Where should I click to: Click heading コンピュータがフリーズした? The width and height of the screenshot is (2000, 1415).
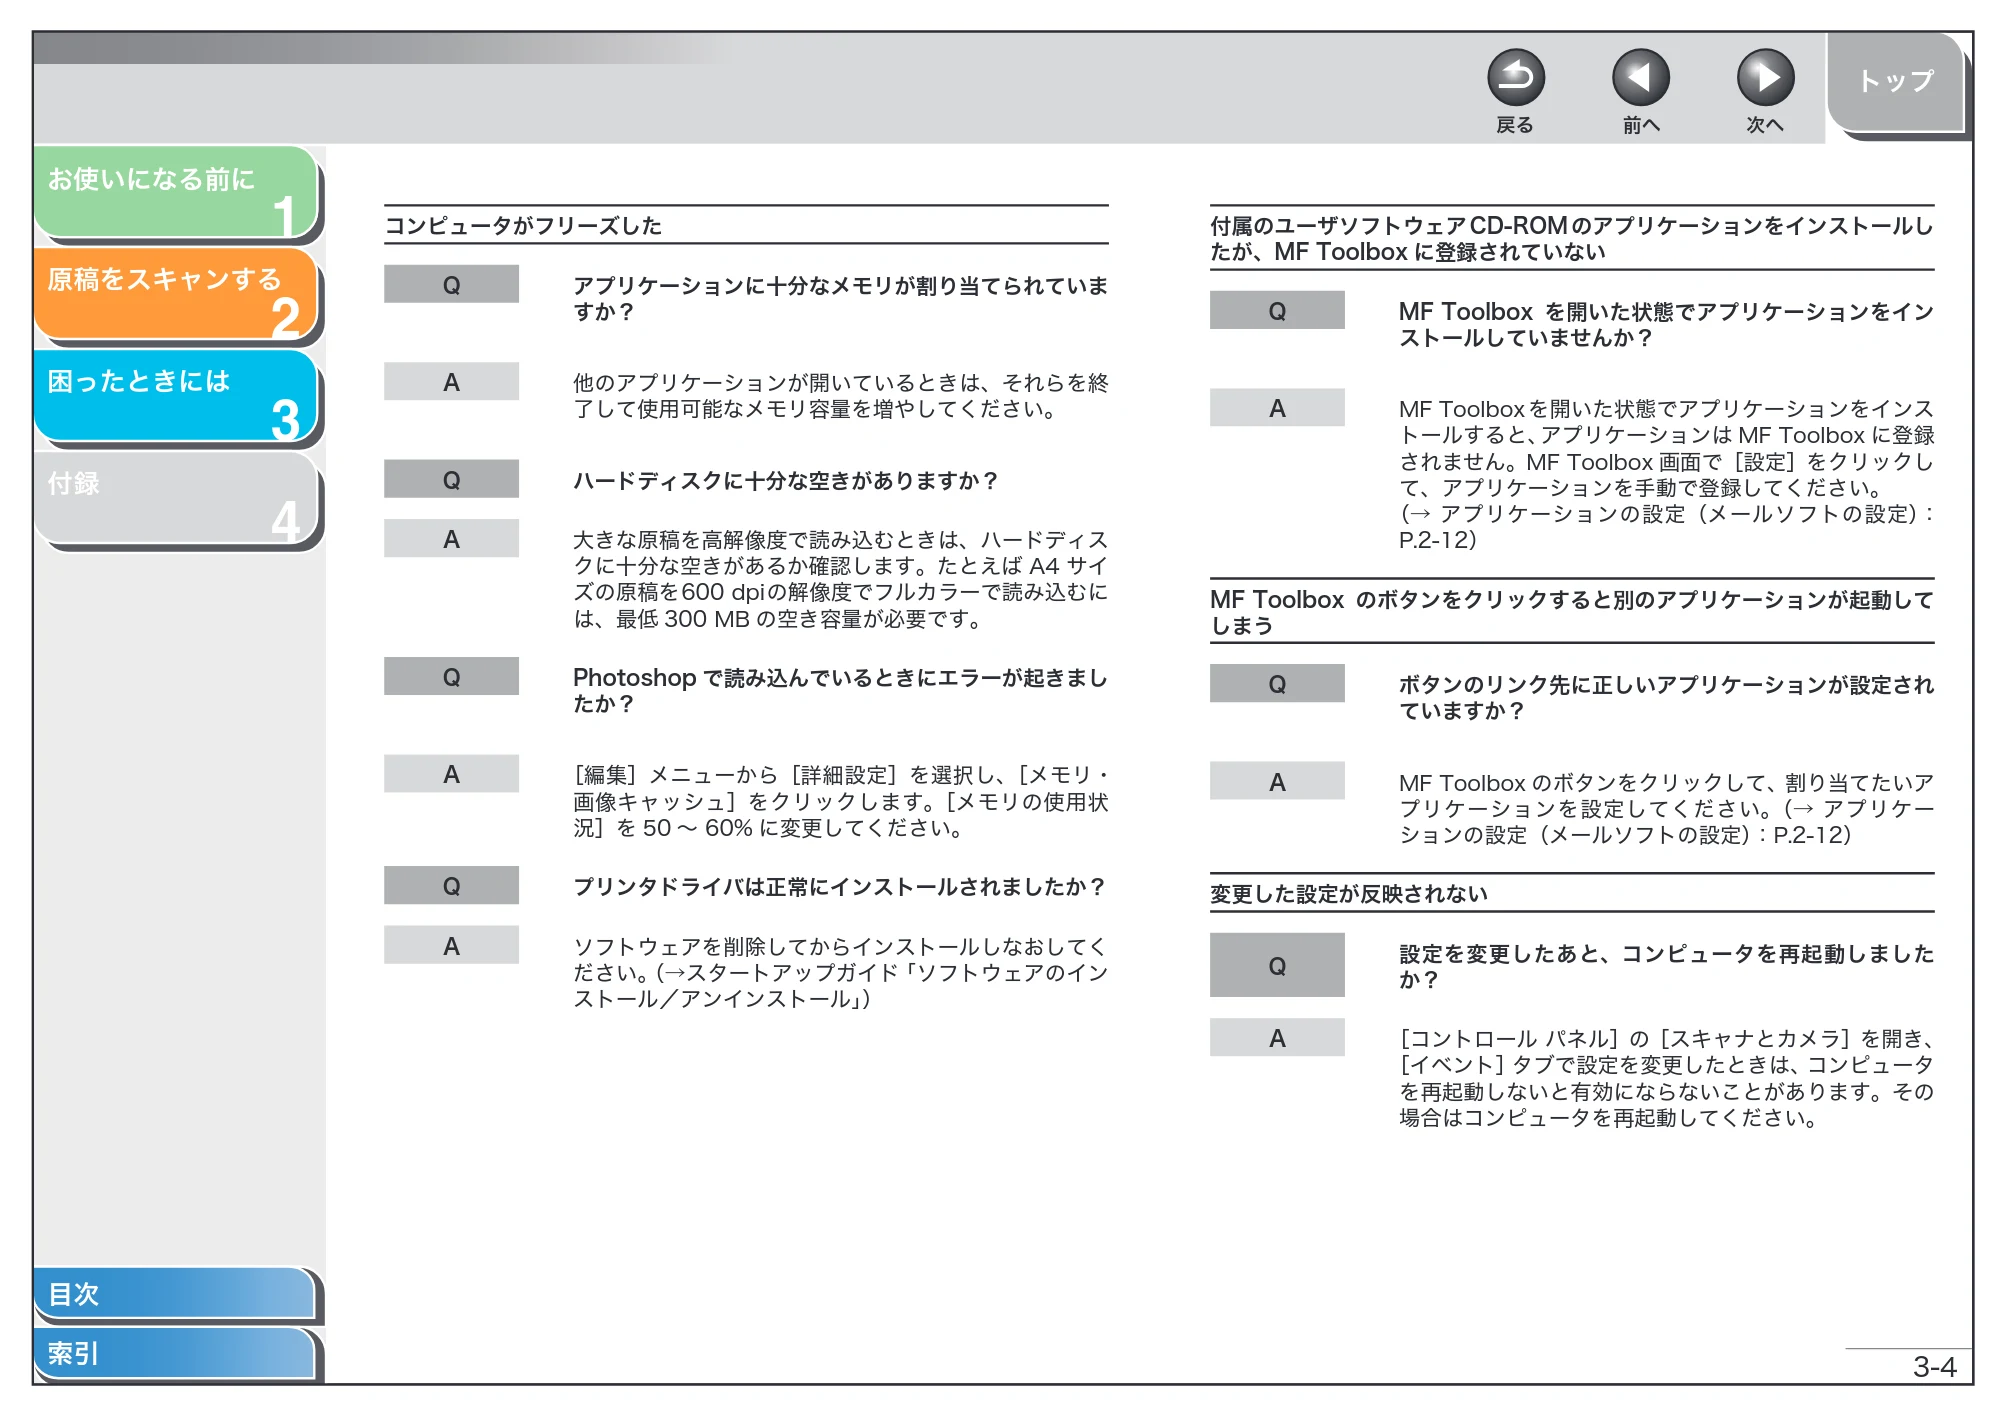pyautogui.click(x=523, y=225)
